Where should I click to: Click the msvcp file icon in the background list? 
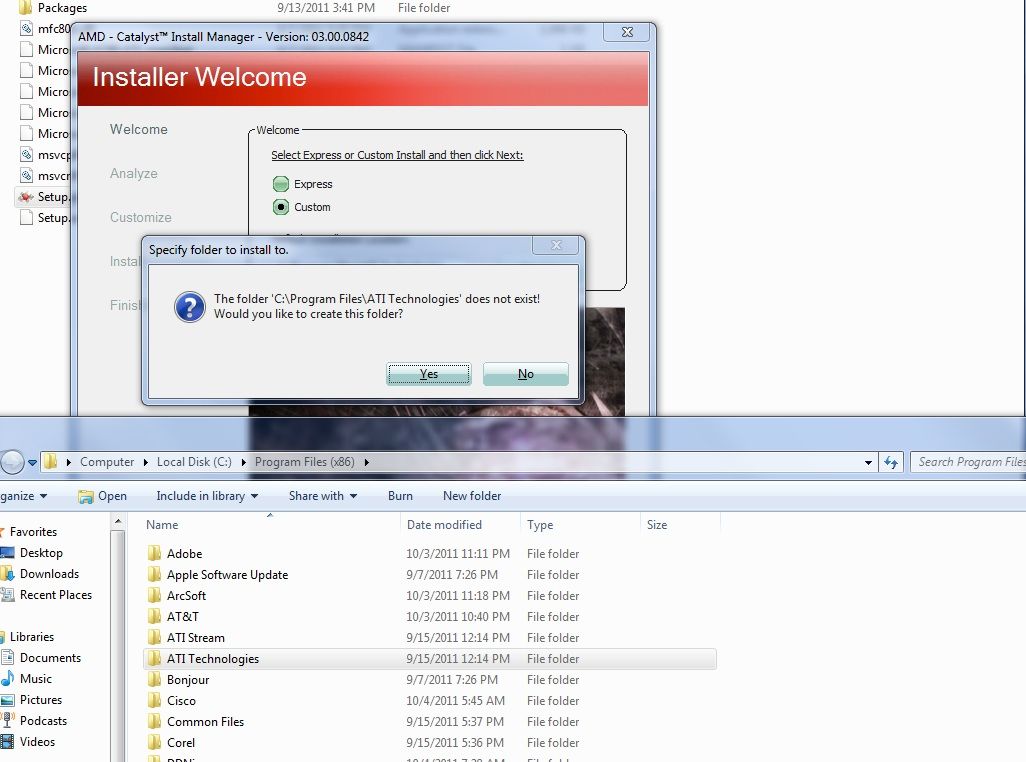coord(26,155)
